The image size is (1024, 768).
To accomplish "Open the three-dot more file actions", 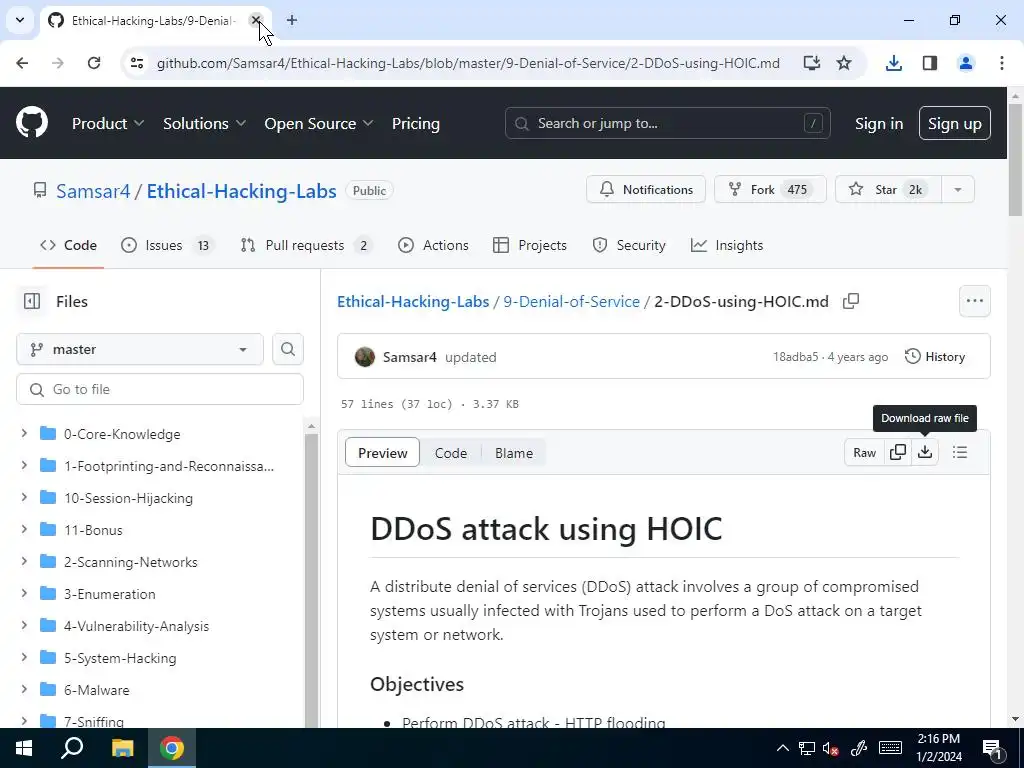I will [974, 301].
